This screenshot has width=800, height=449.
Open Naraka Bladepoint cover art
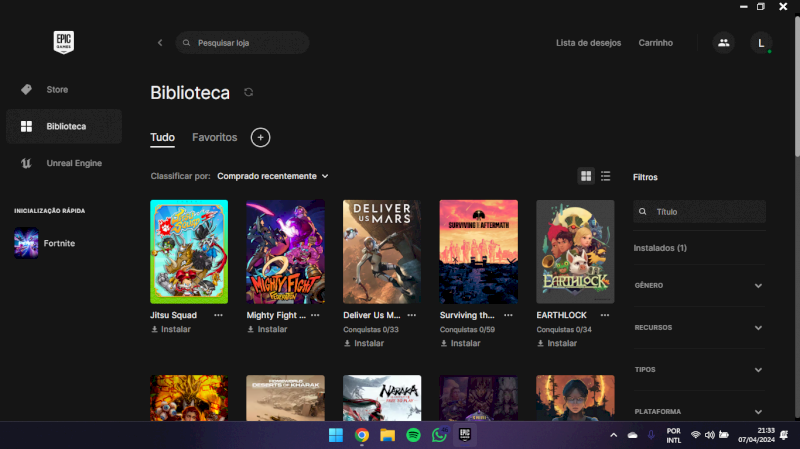tap(382, 398)
